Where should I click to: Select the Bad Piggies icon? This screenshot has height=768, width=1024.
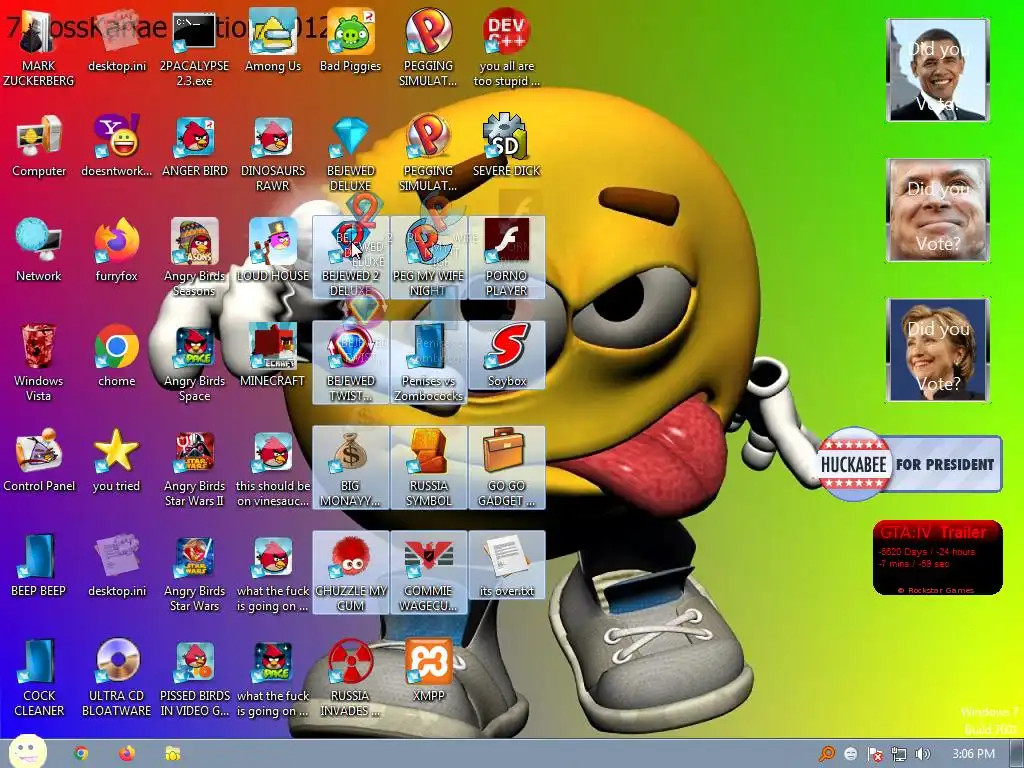pyautogui.click(x=350, y=42)
